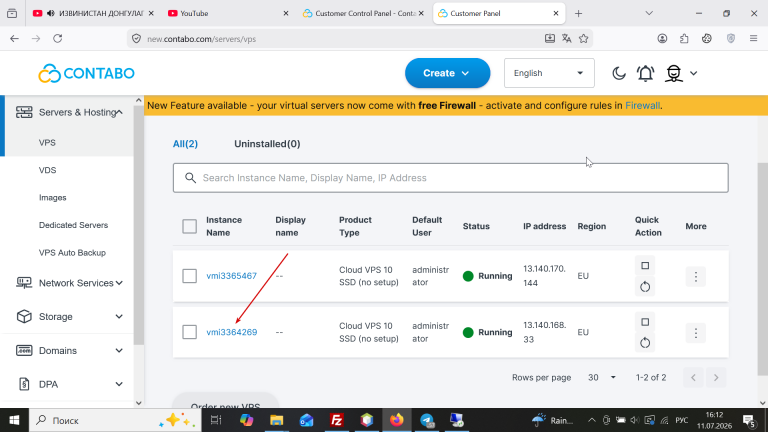768x432 pixels.
Task: Open the notifications bell
Action: 646,73
